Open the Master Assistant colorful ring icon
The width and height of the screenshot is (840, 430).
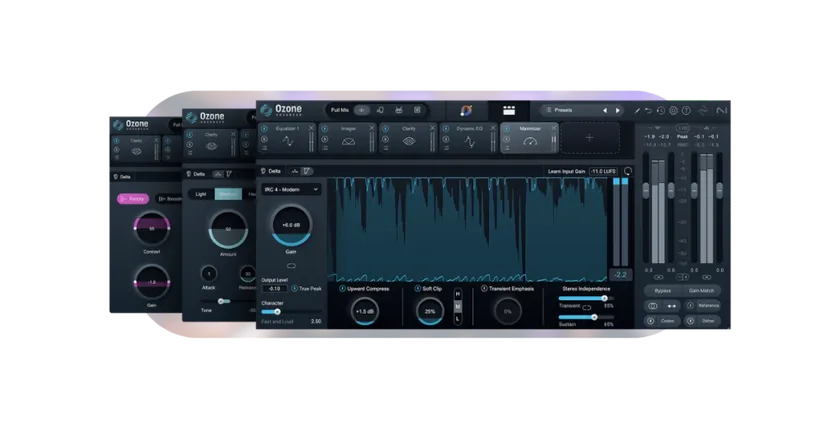pyautogui.click(x=466, y=110)
